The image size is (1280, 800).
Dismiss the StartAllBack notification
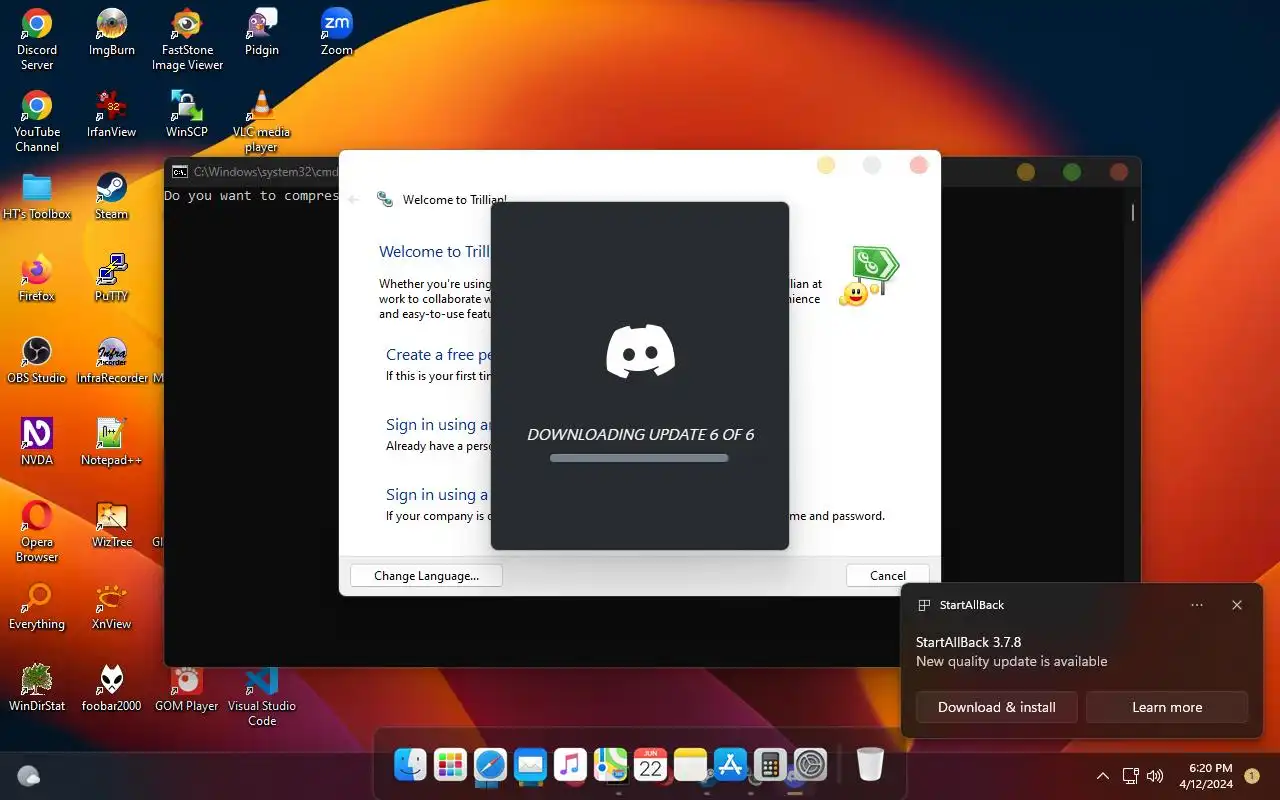(1237, 605)
